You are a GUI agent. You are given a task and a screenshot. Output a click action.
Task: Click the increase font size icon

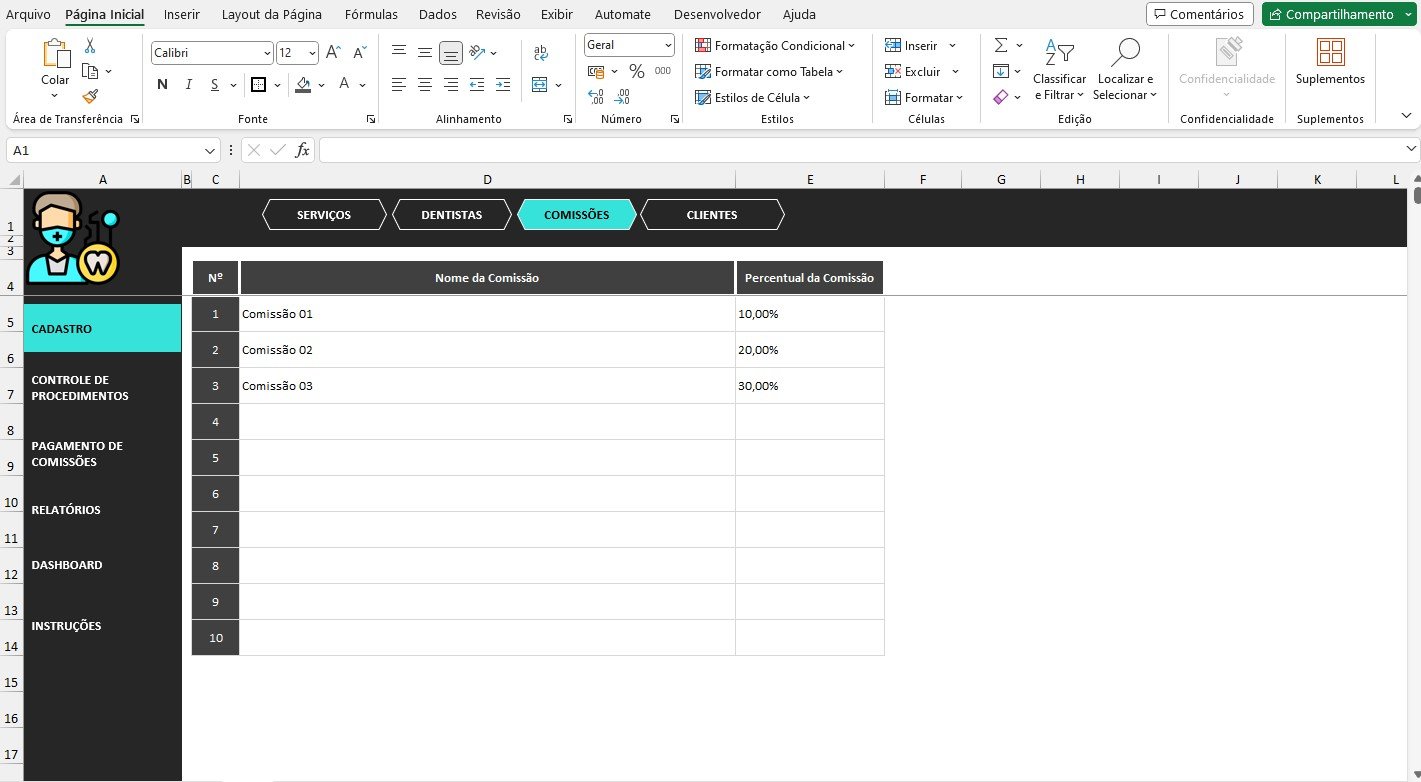pos(334,53)
